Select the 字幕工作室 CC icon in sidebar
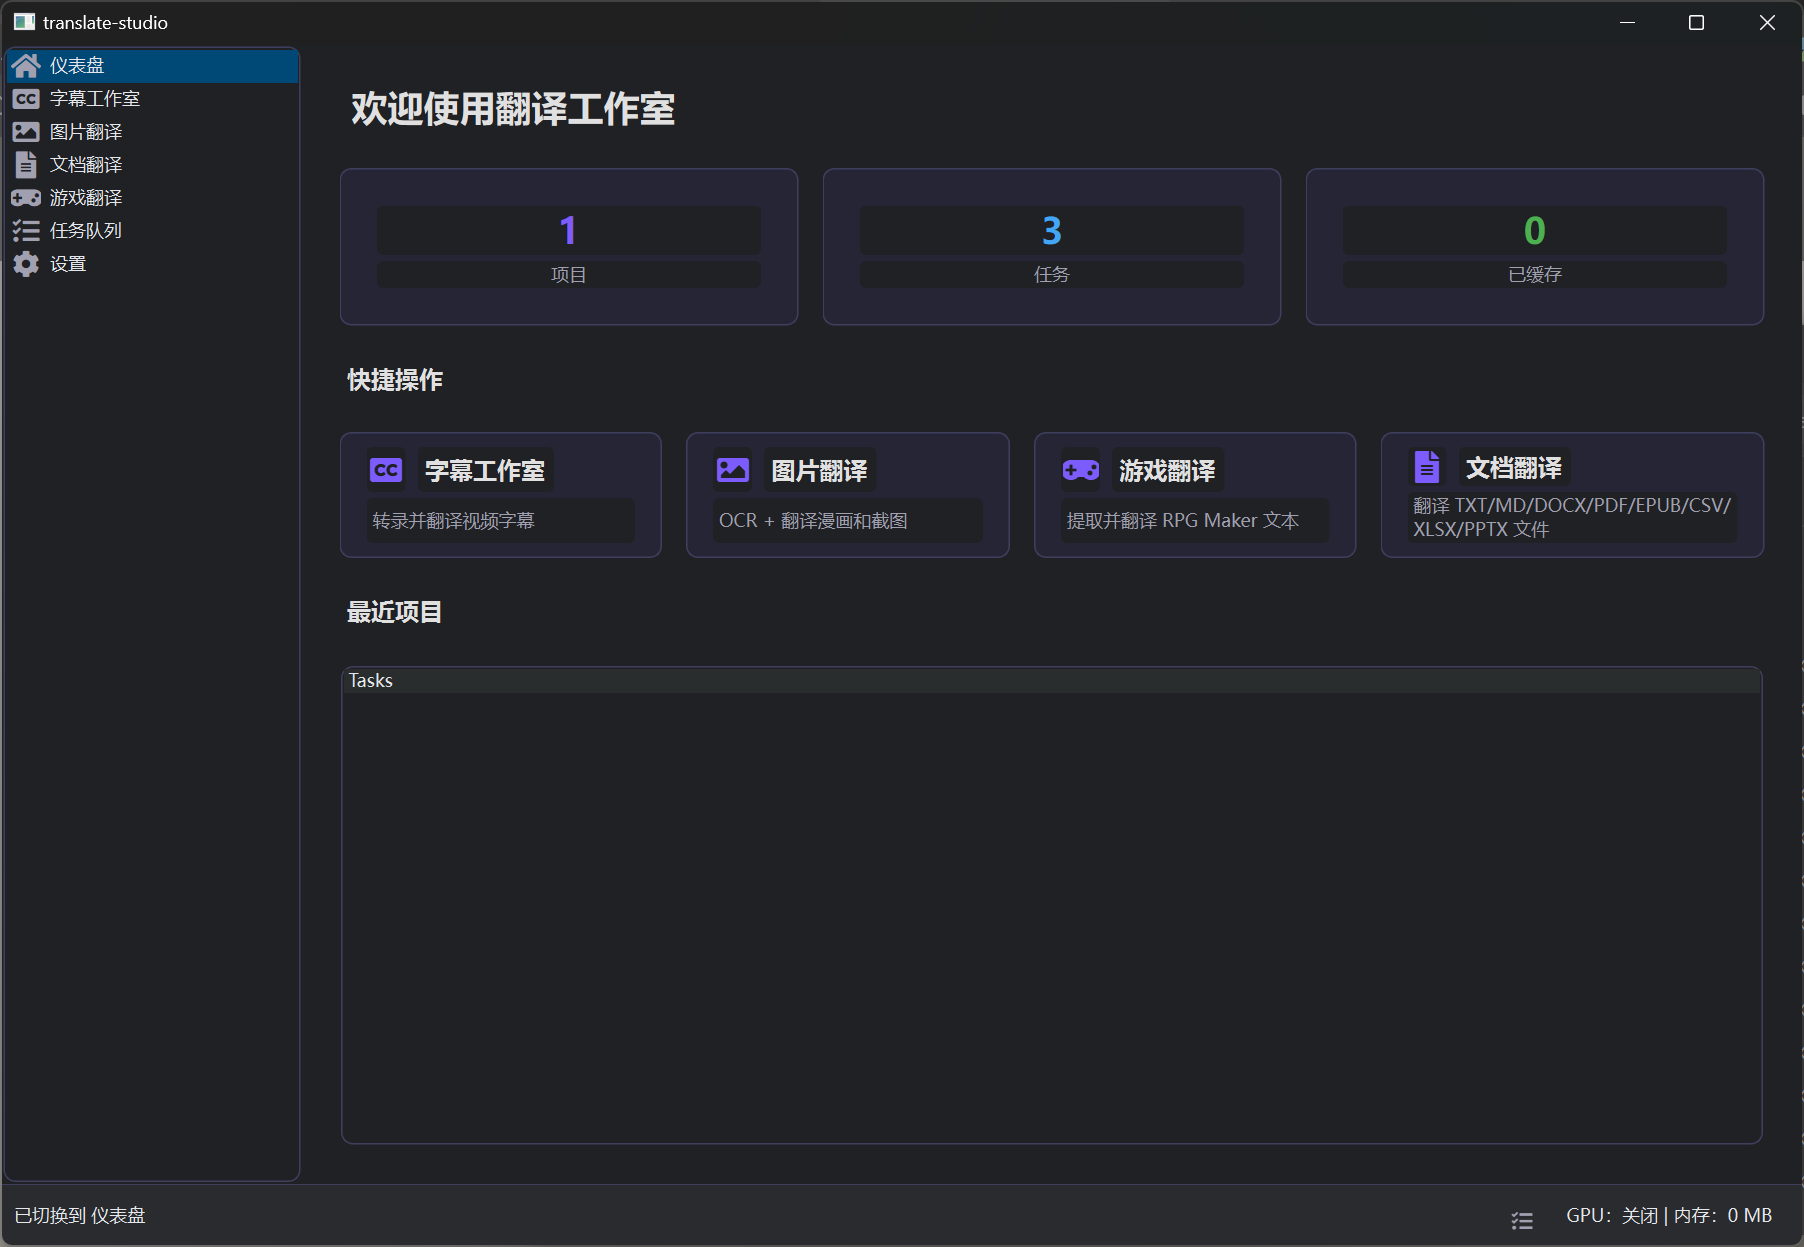Image resolution: width=1804 pixels, height=1247 pixels. (26, 98)
